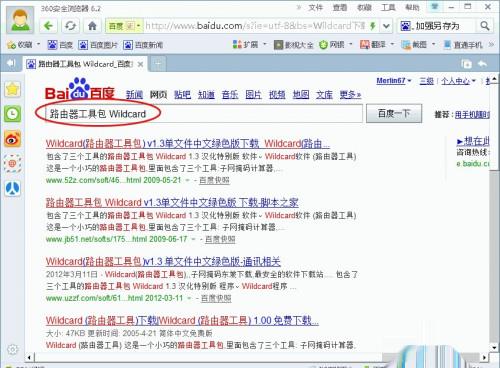Click the dashed-circle sidebar icon
This screenshot has width=500, height=368.
pos(12,163)
